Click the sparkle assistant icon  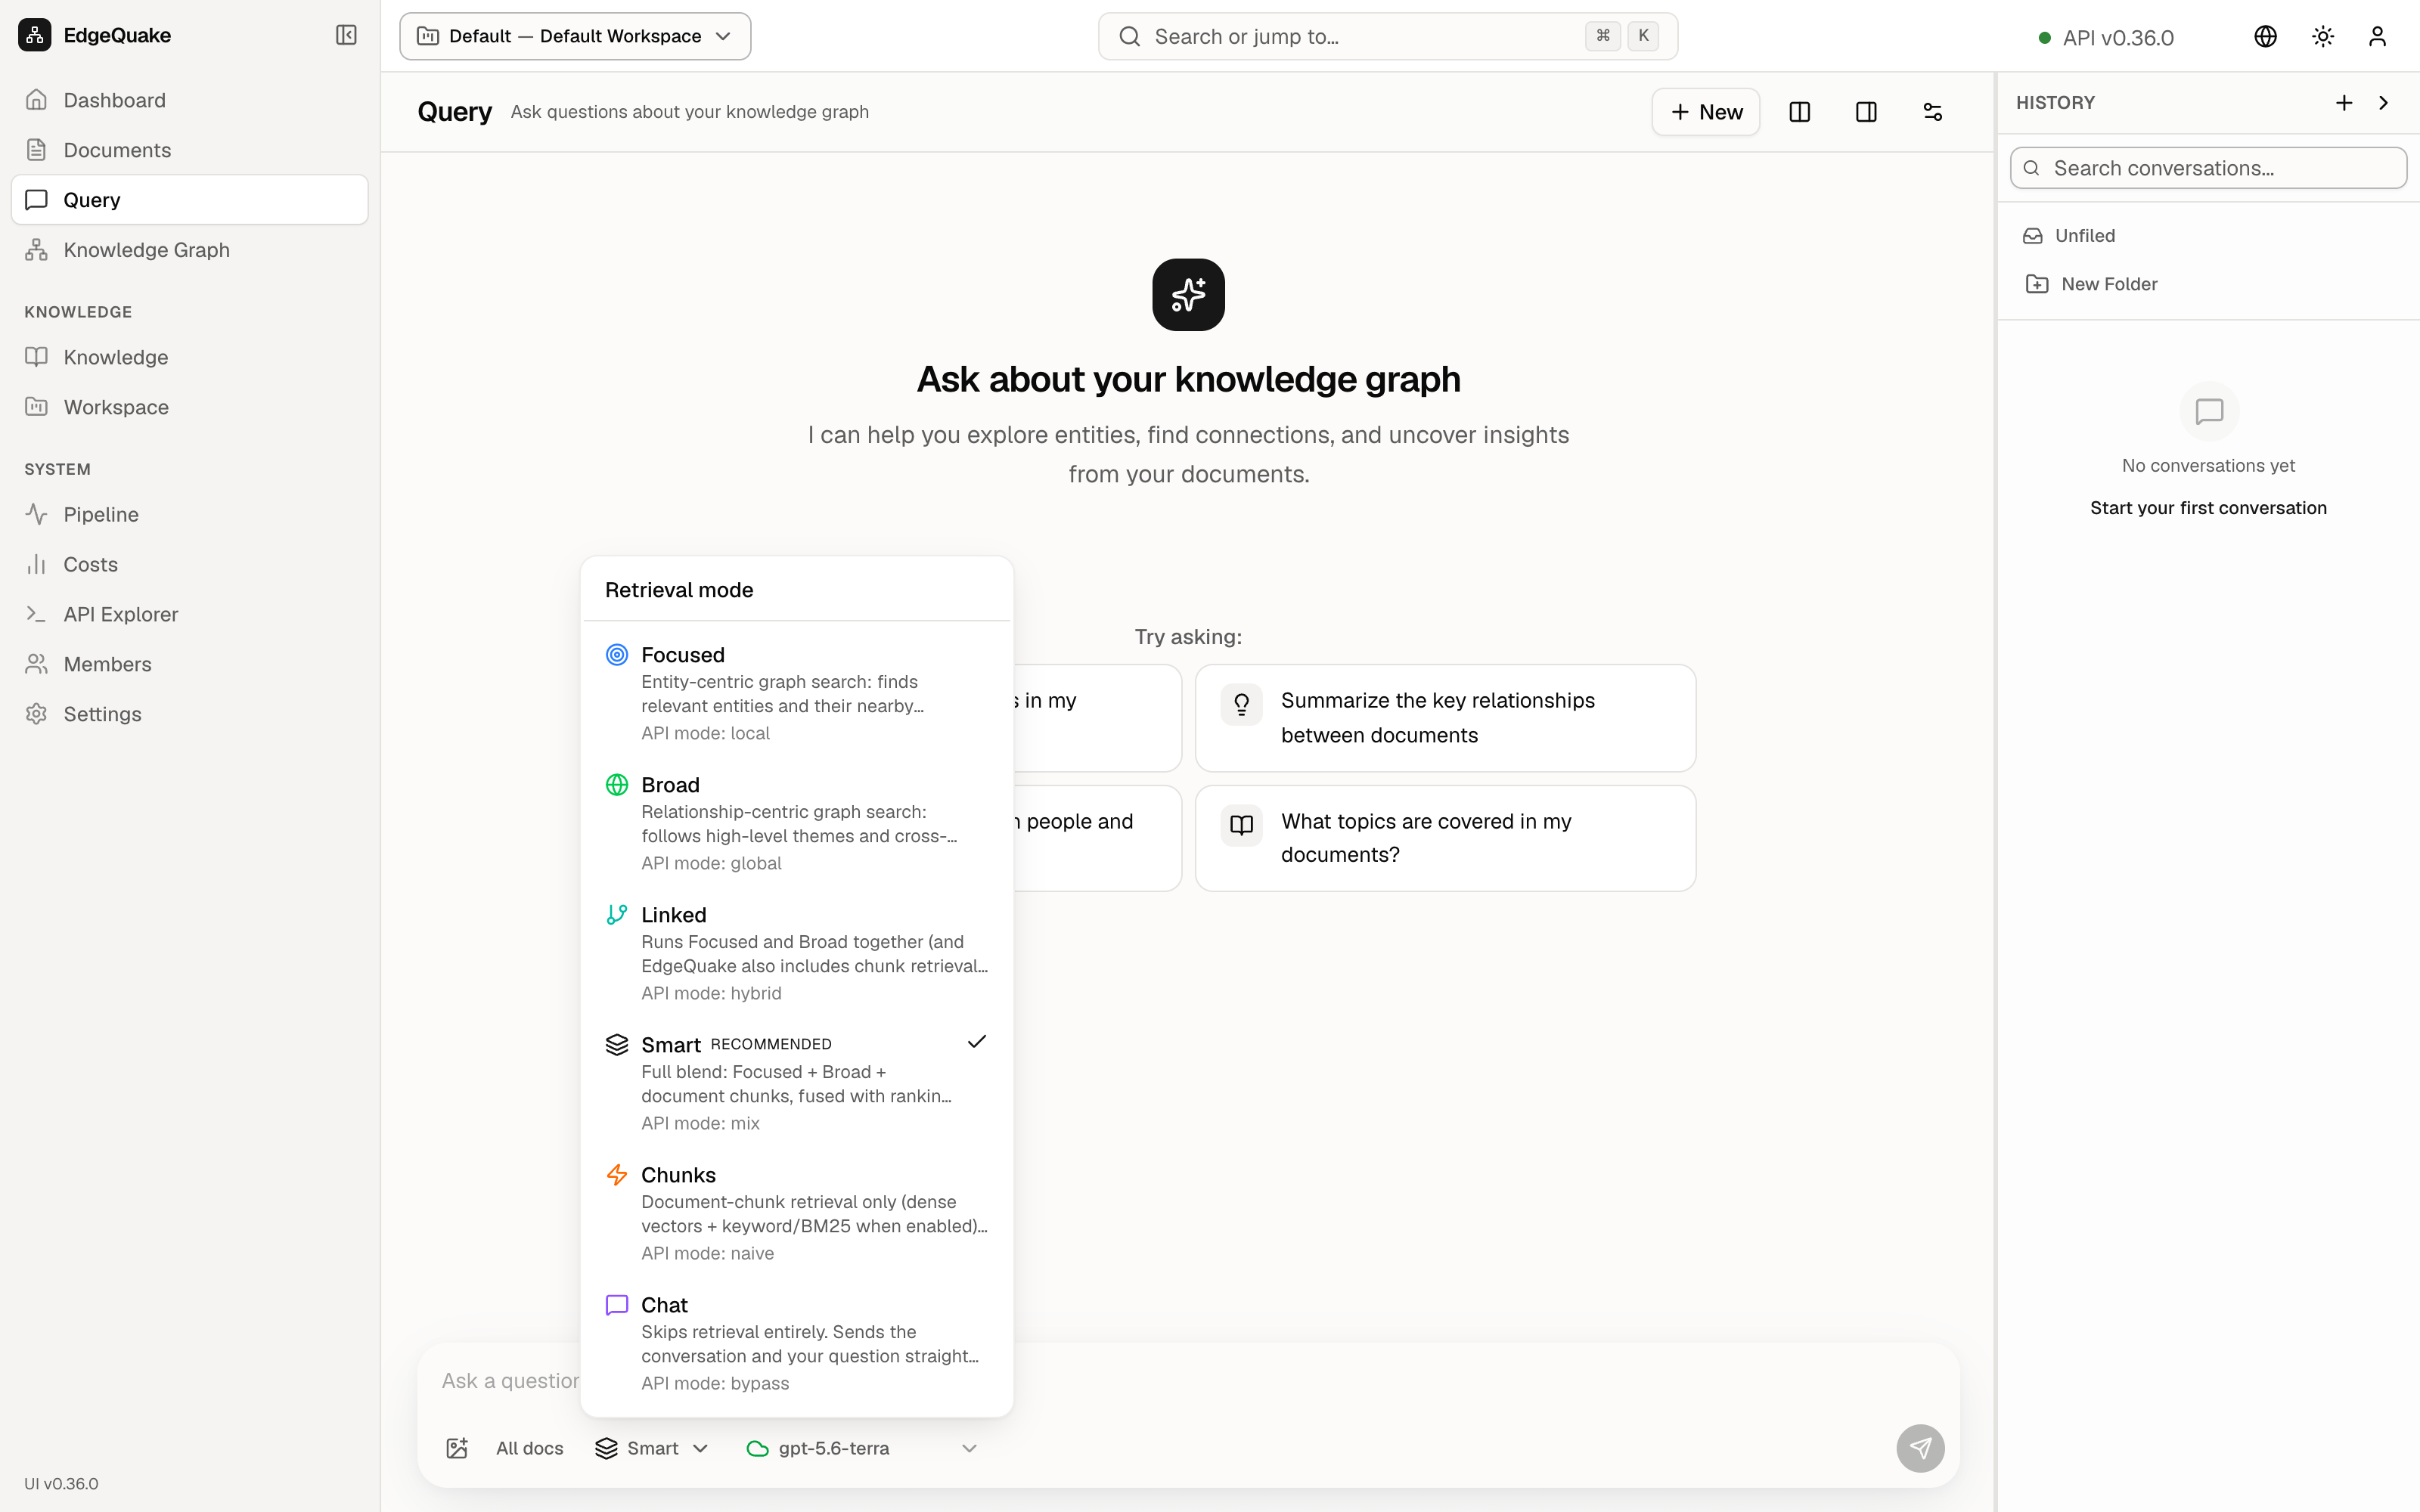coord(1188,295)
